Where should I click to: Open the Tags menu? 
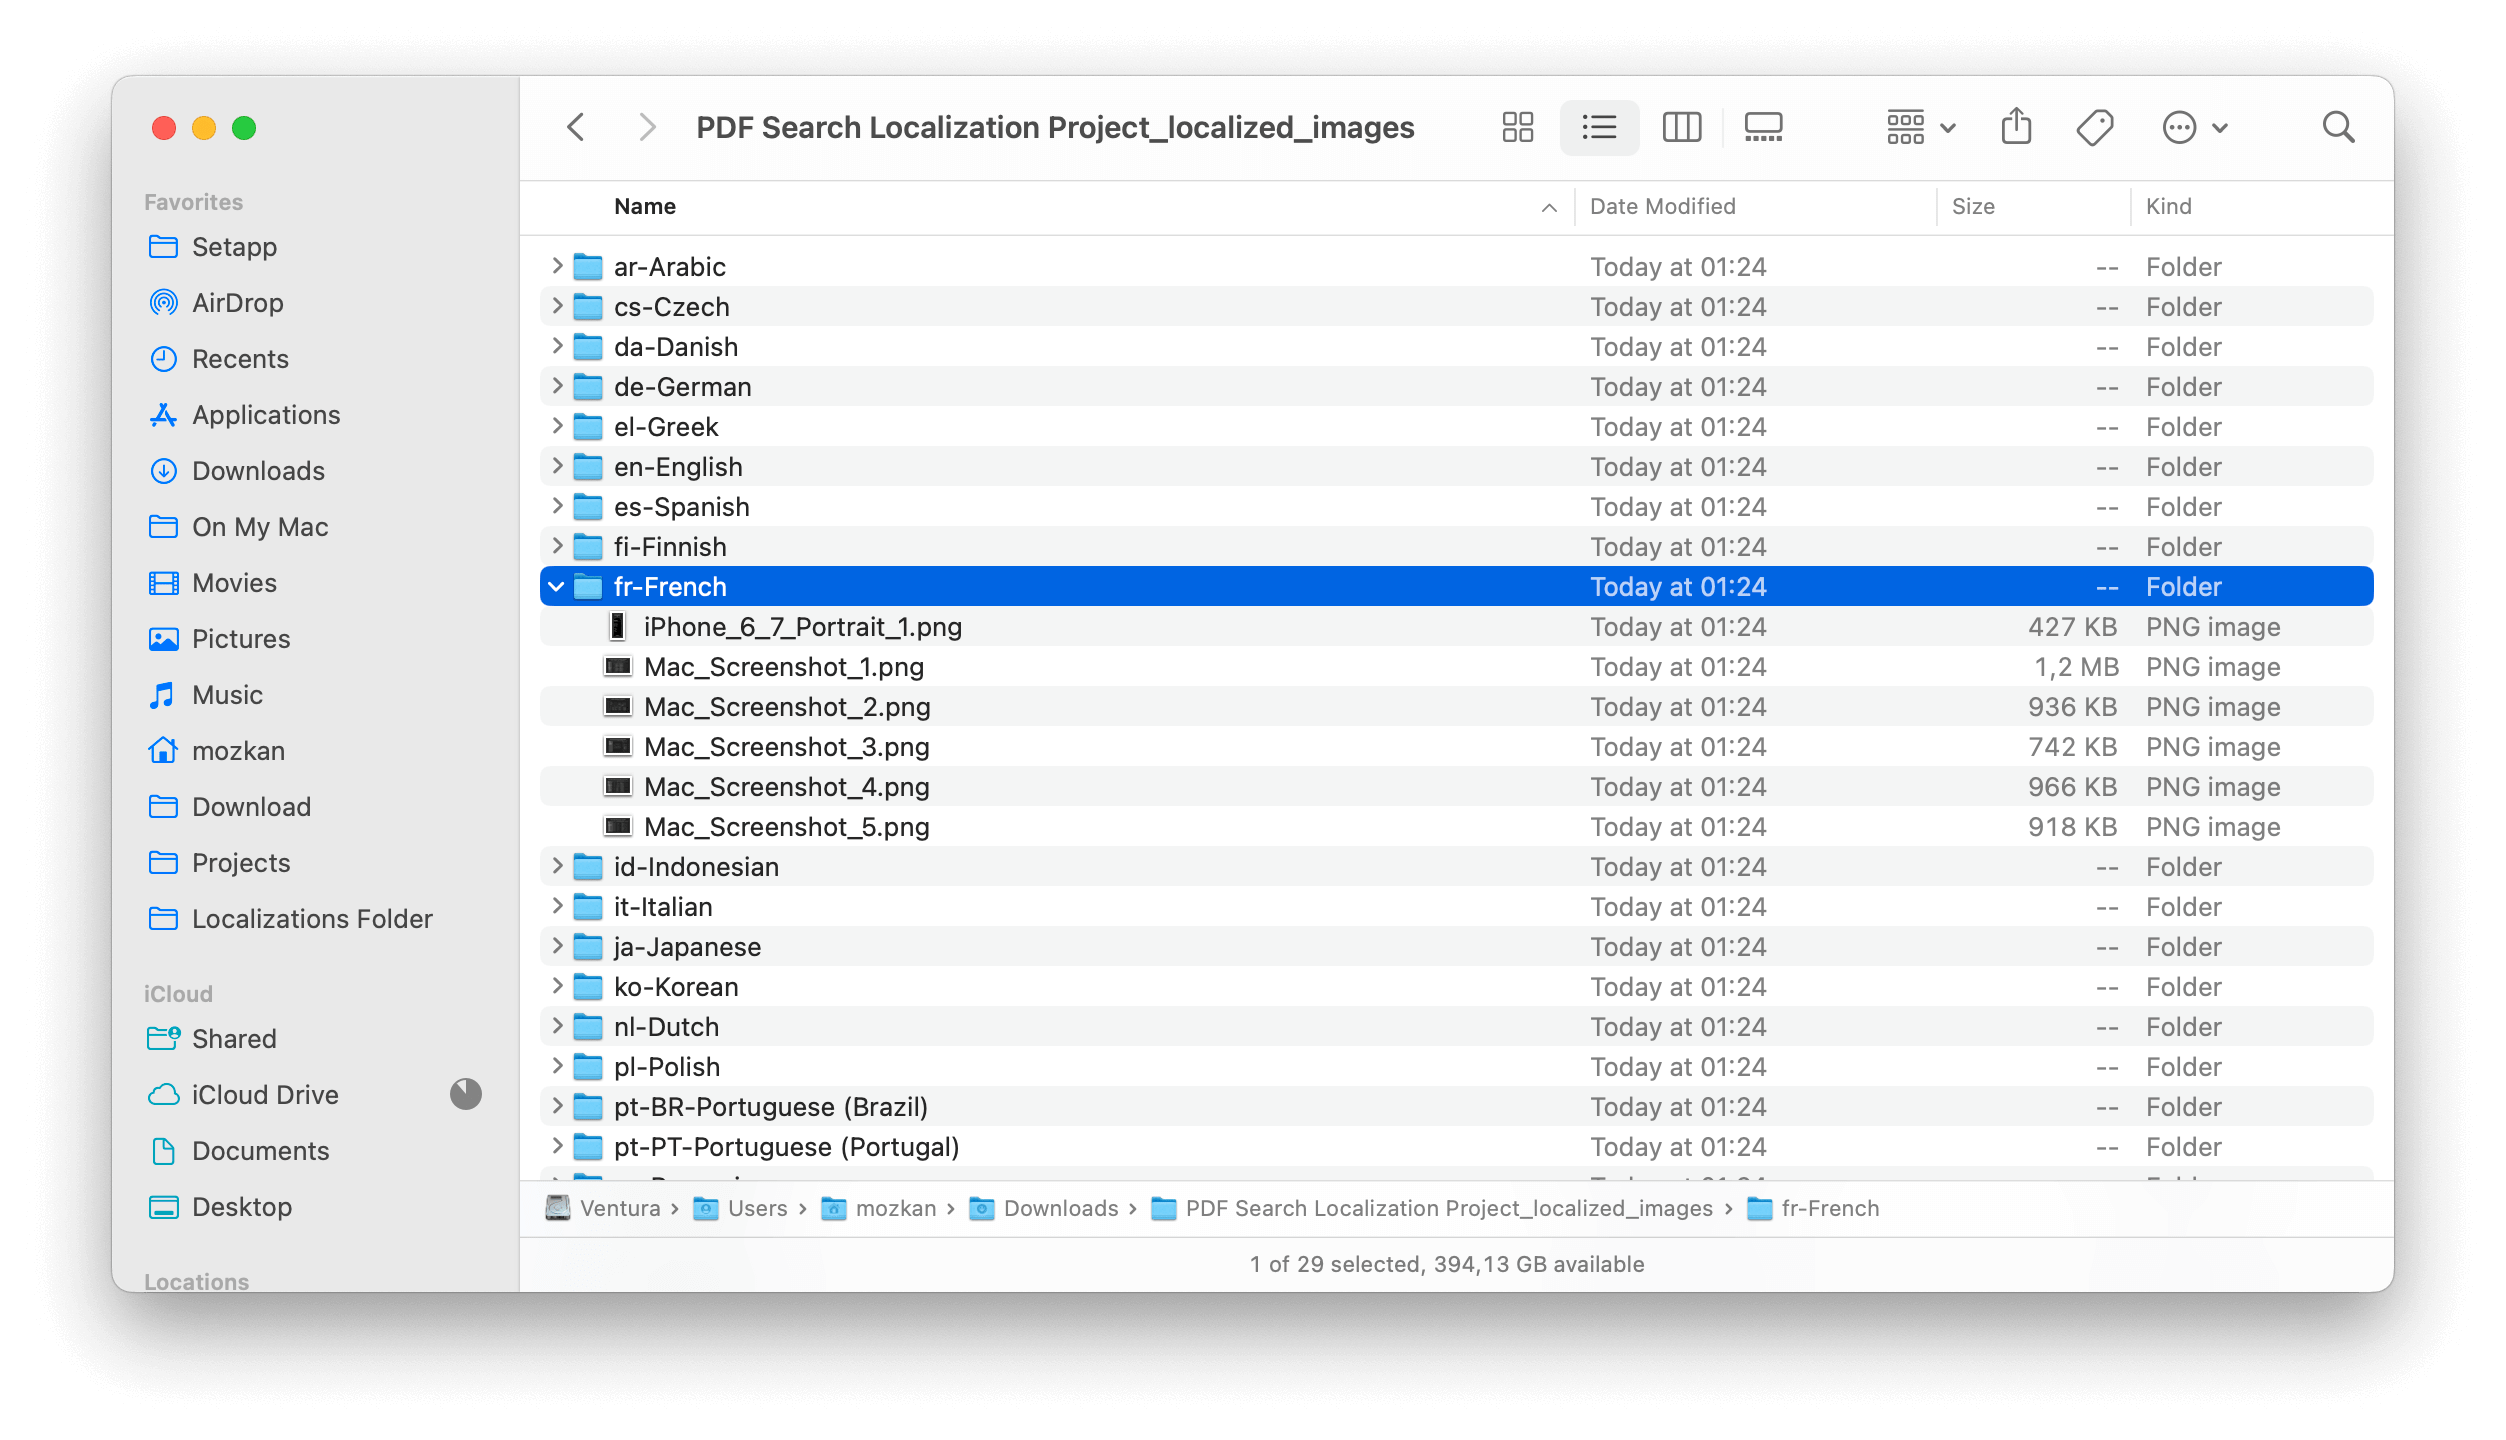[2095, 127]
